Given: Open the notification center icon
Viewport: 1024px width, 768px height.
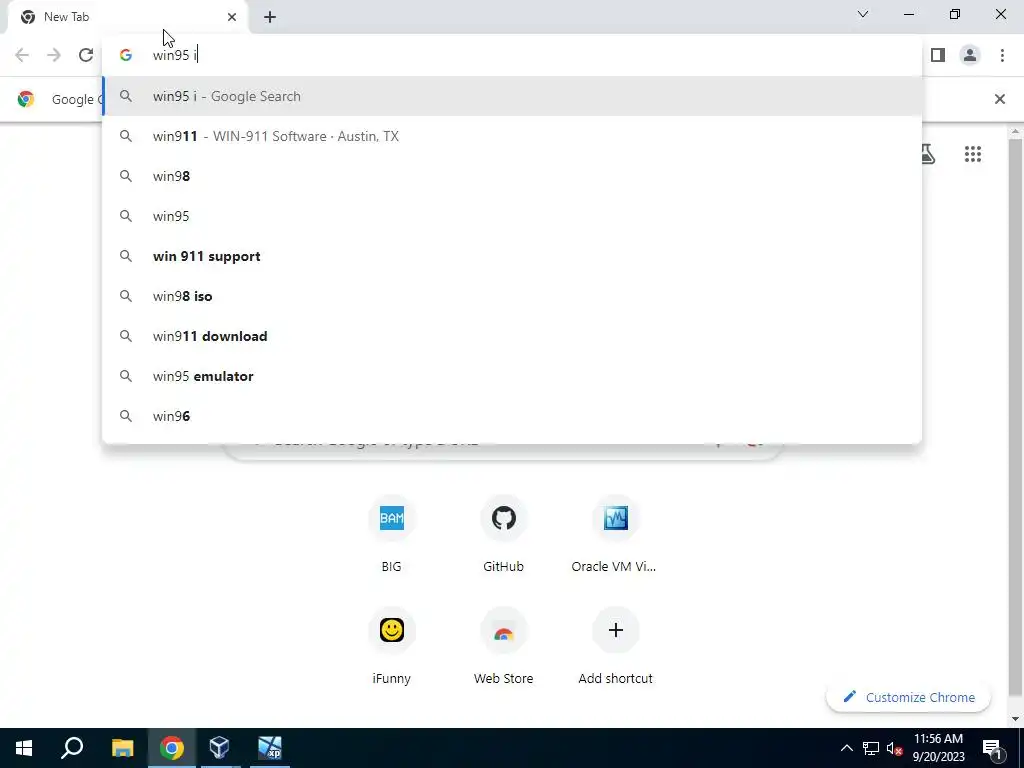Looking at the screenshot, I should tap(993, 748).
